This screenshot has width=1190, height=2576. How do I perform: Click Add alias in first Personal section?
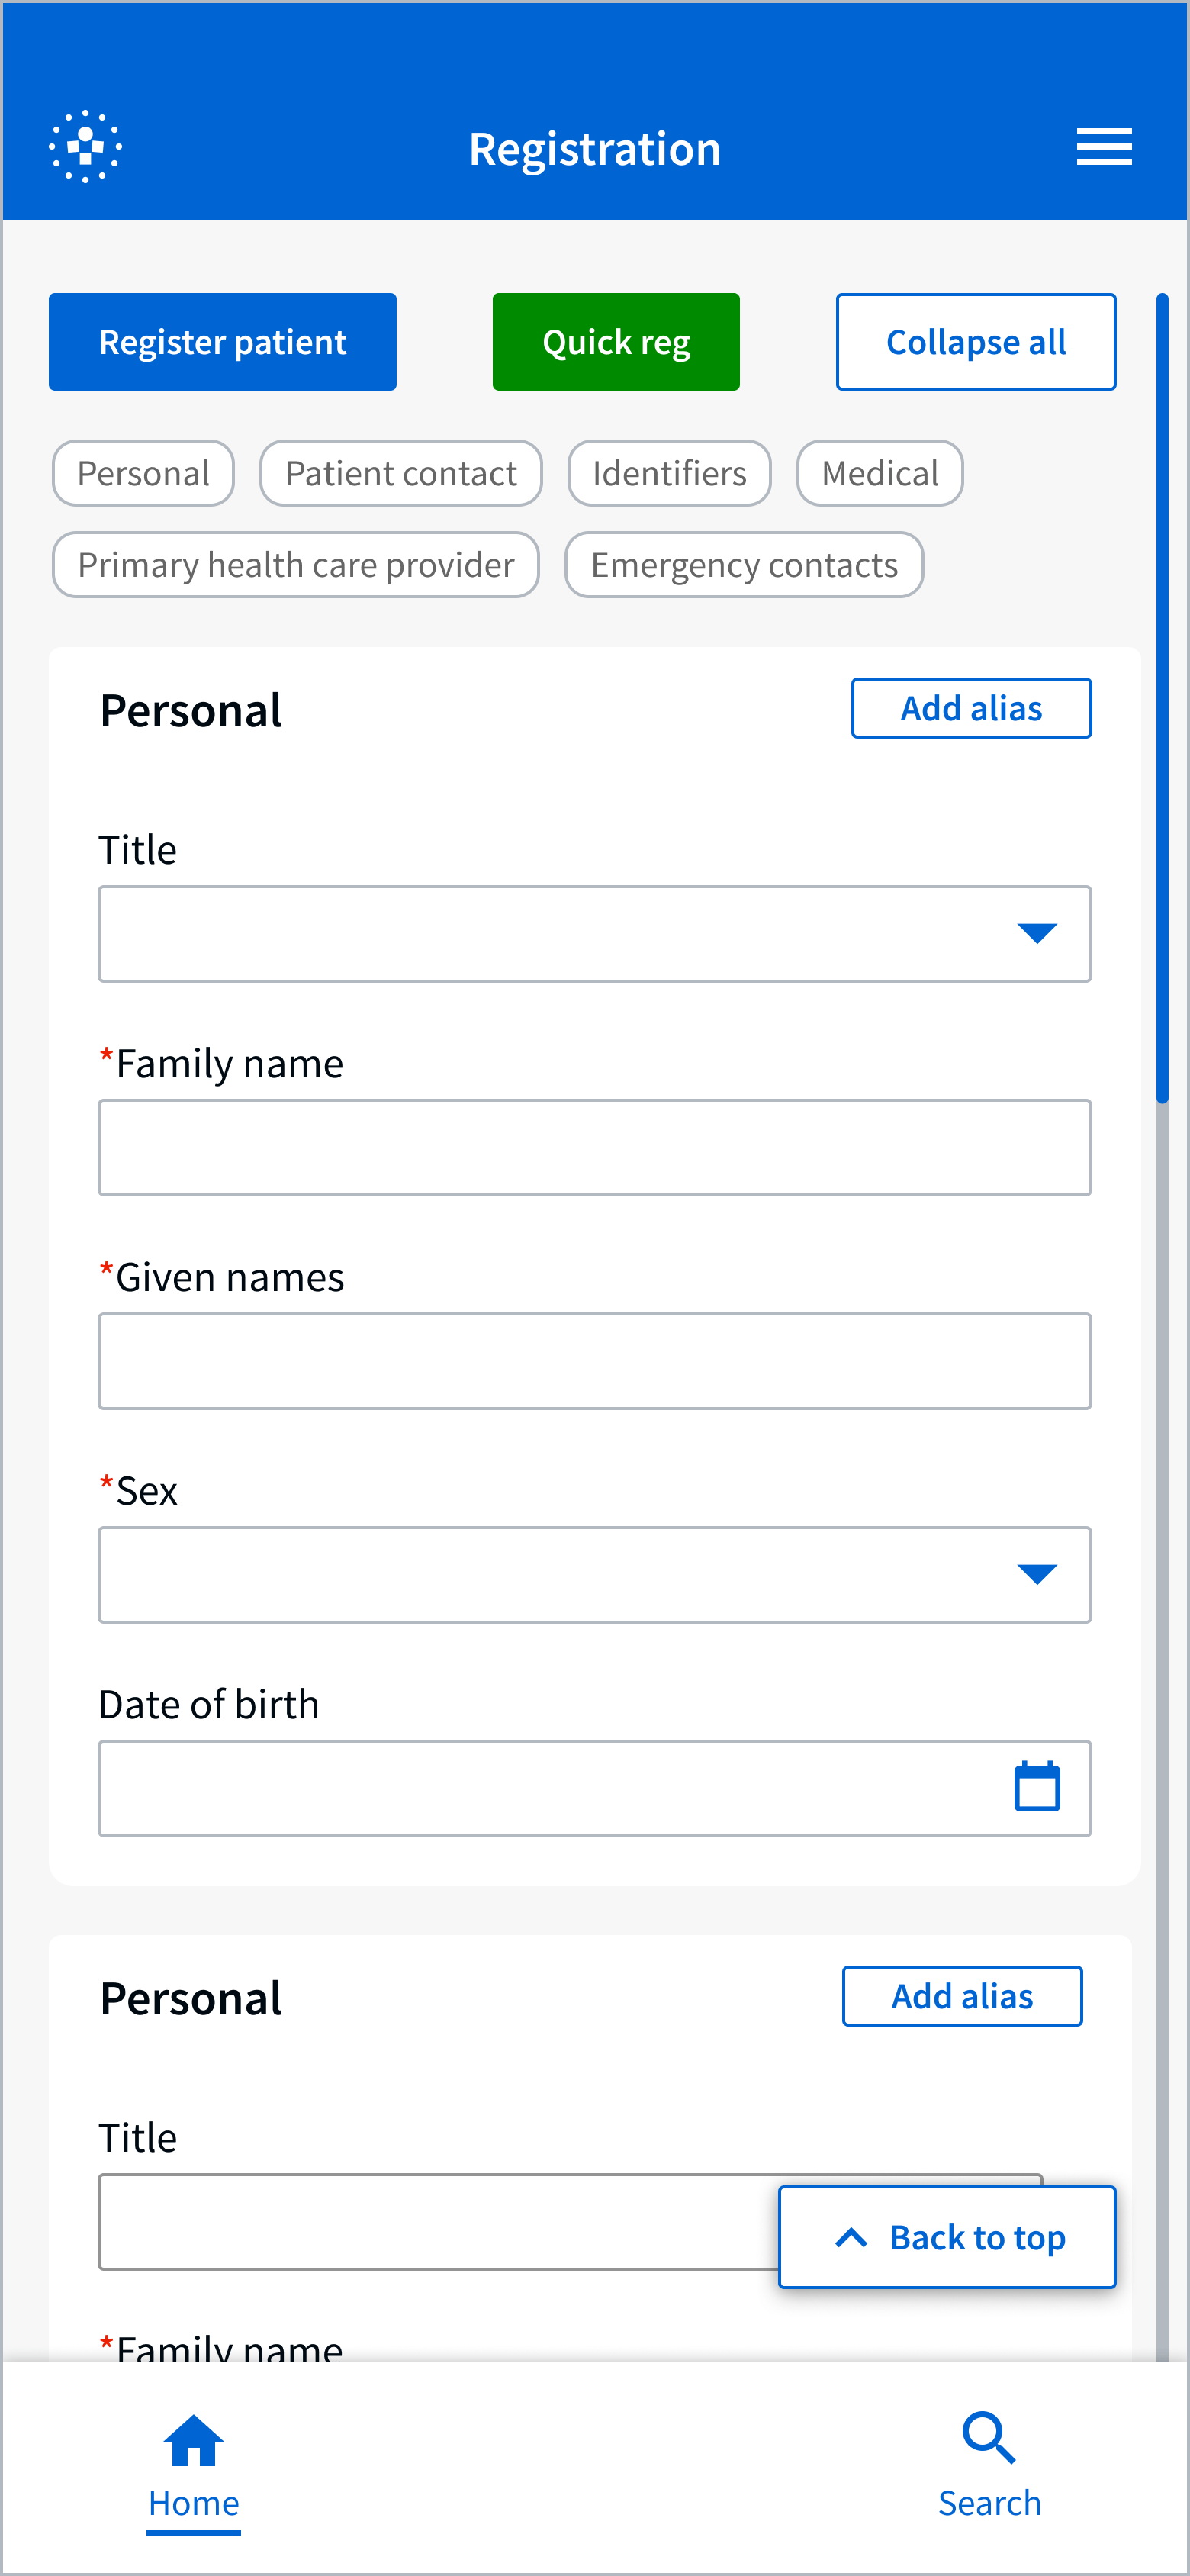(970, 708)
